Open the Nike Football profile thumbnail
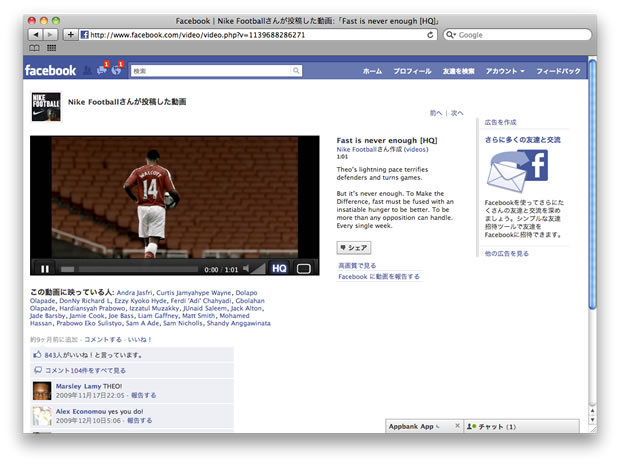620x465 pixels. [46, 107]
